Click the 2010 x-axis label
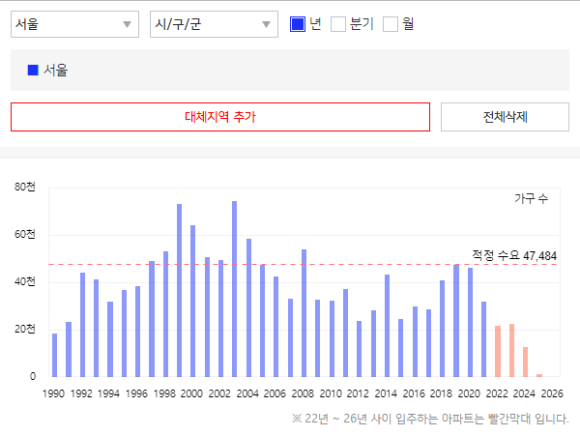This screenshot has height=436, width=580. point(330,393)
